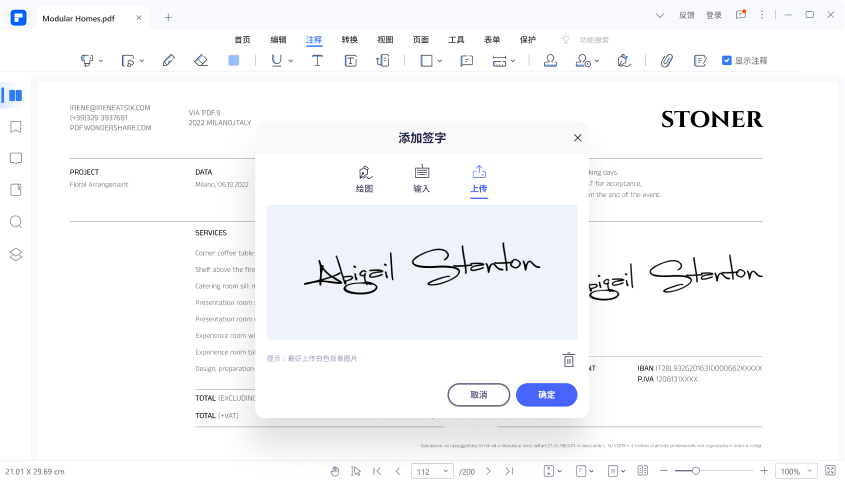Select the hand pan tool
845x482 pixels.
point(335,471)
